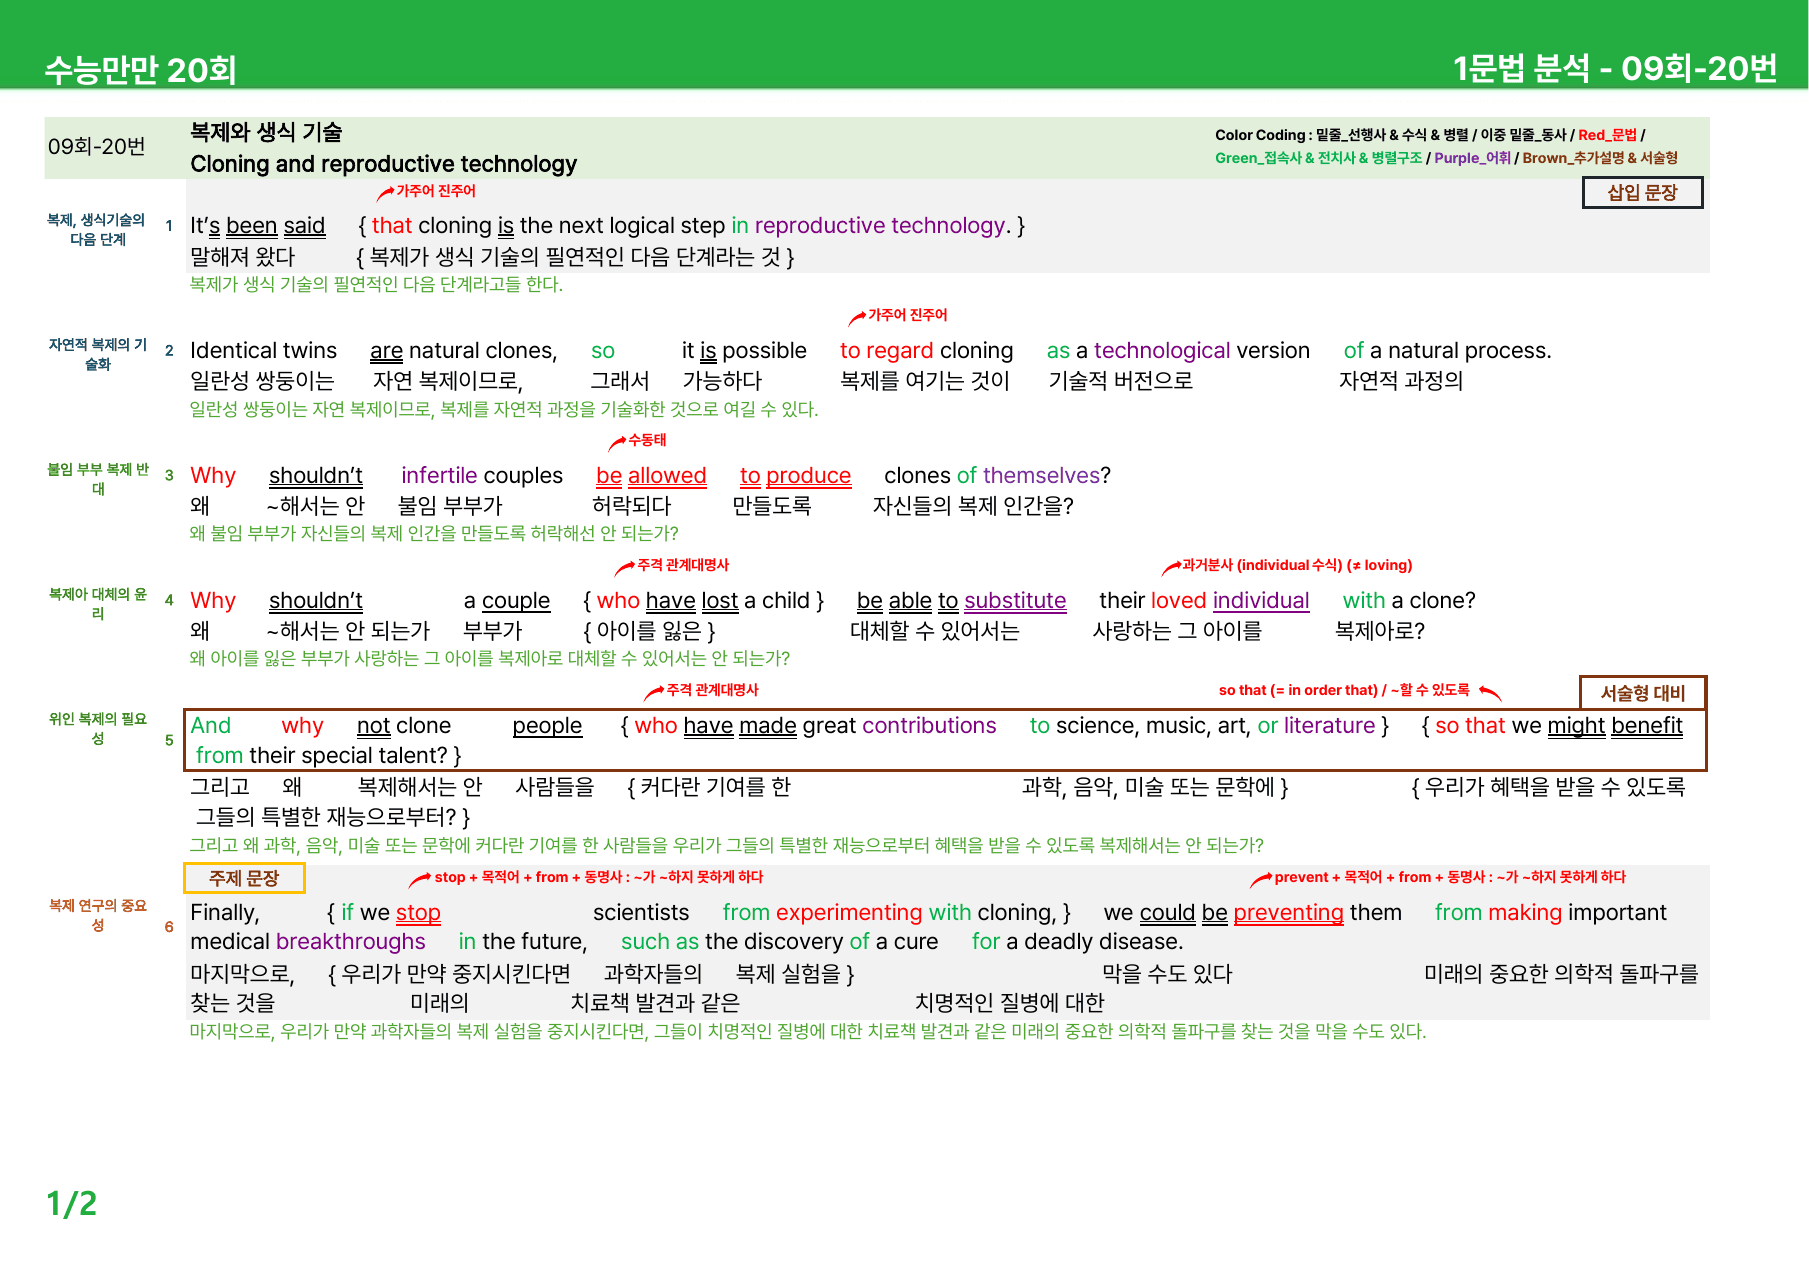Click 'Red_문법' in the color coding legend
The height and width of the screenshot is (1279, 1809).
[x=1608, y=135]
